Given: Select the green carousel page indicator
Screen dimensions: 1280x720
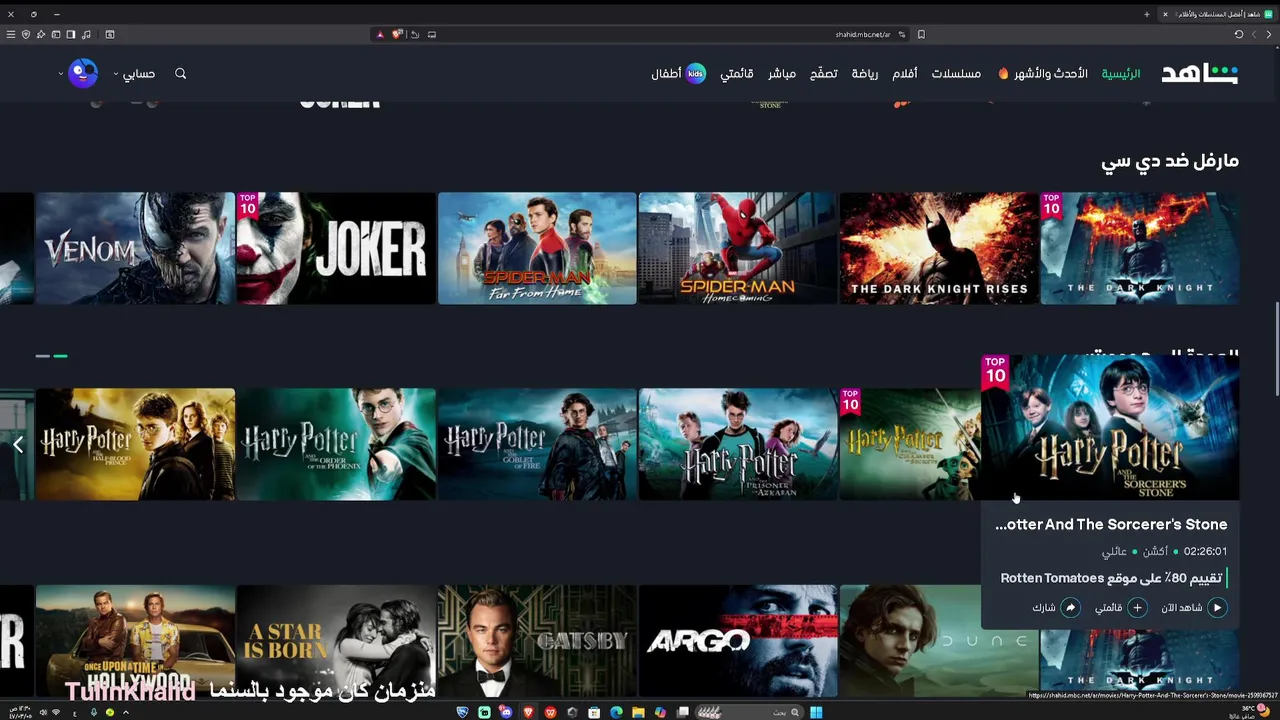Looking at the screenshot, I should [x=60, y=355].
